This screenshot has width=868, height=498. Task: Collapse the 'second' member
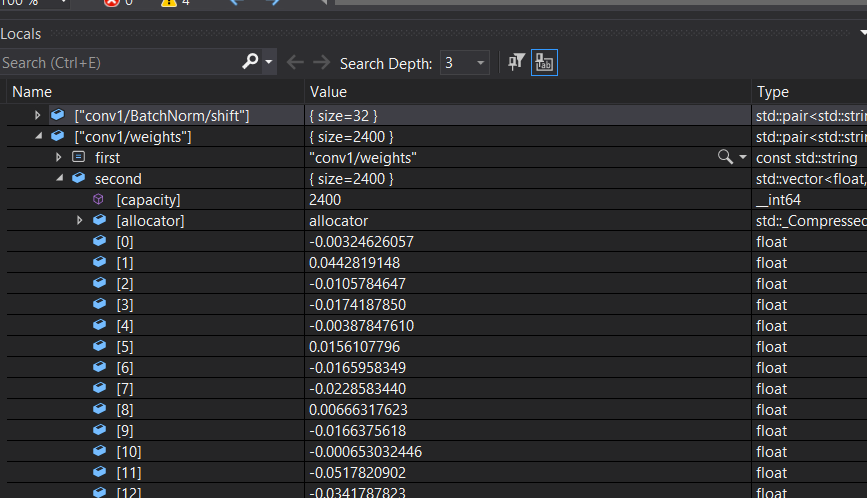click(x=59, y=178)
